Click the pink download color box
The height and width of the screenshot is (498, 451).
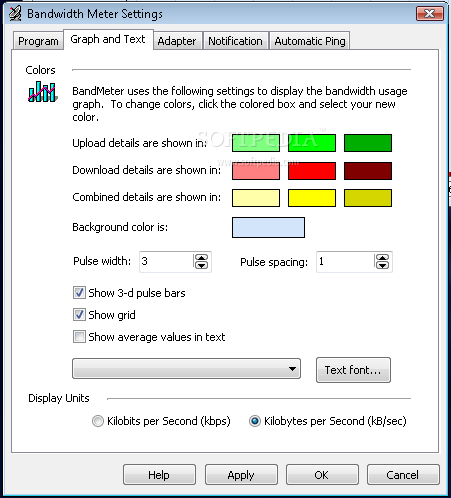coord(256,171)
